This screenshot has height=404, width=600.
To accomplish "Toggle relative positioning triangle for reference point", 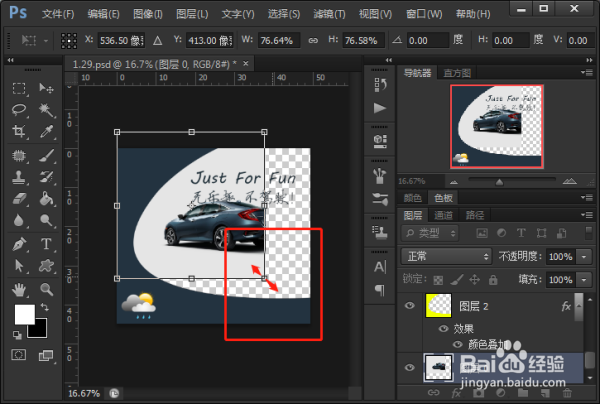I will (x=157, y=41).
